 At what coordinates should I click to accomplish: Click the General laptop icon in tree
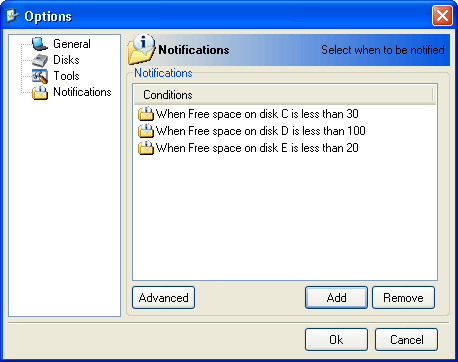[40, 44]
